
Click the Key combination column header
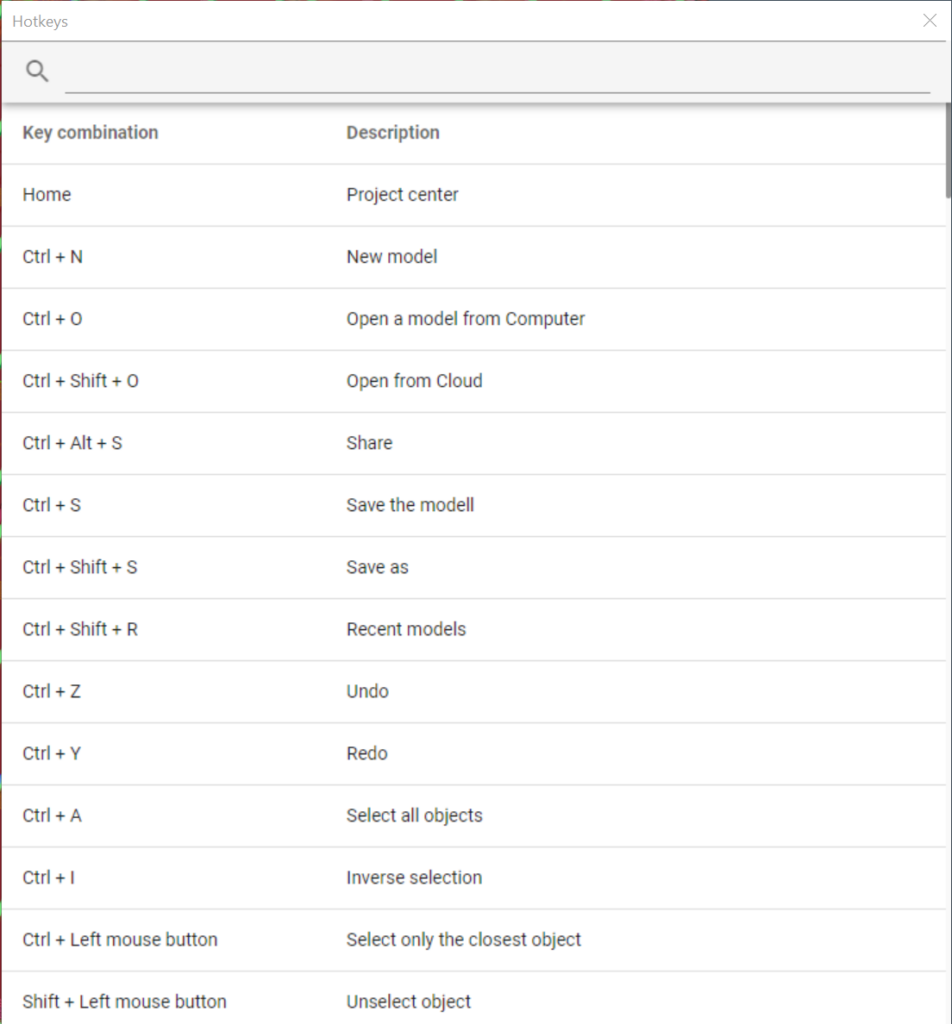pos(90,133)
